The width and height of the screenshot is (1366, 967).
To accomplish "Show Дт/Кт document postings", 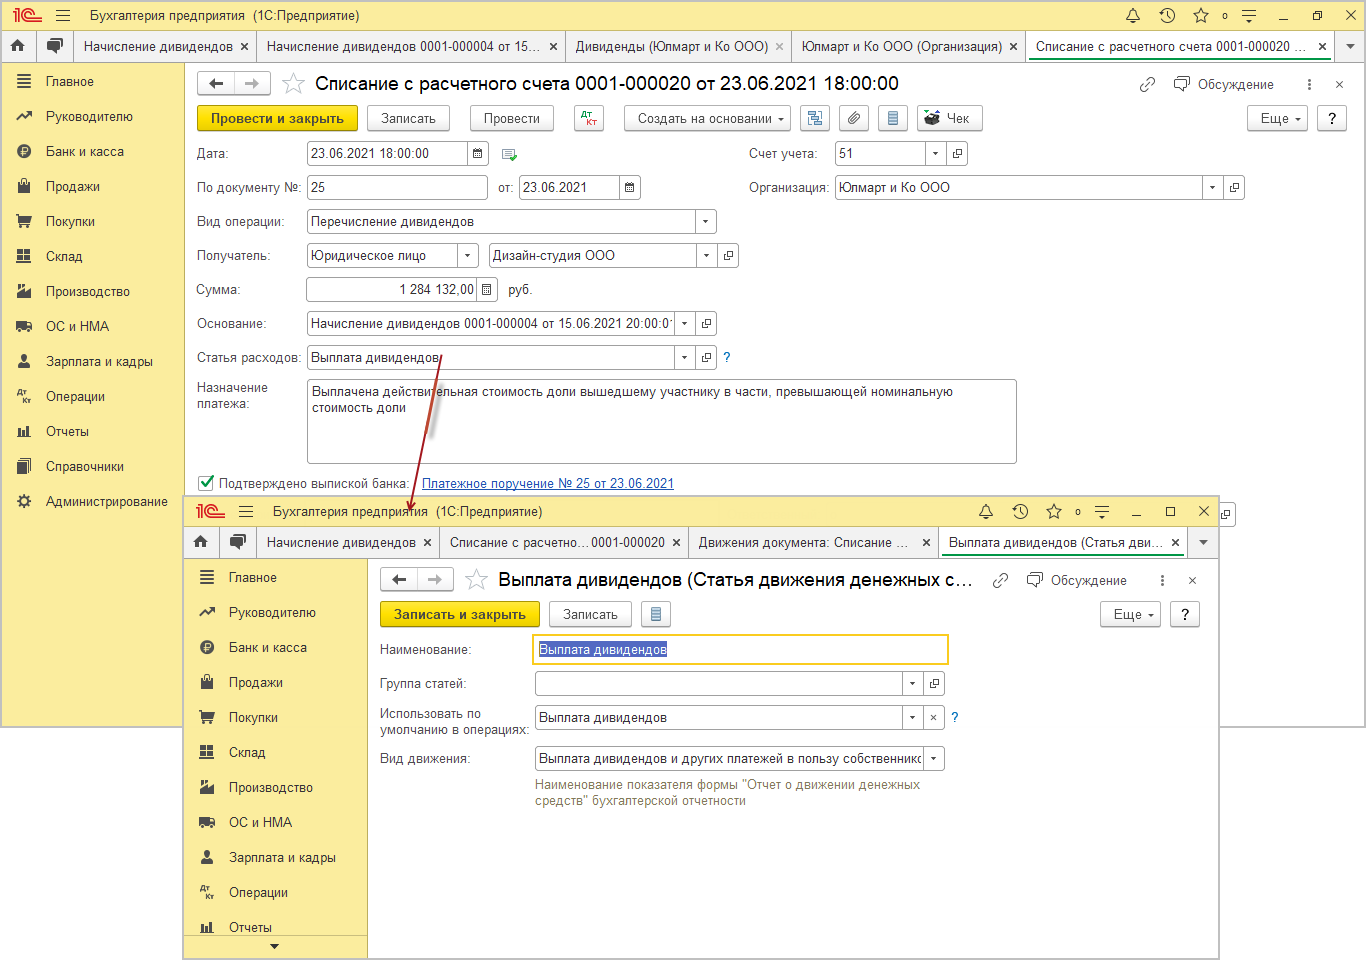I will (x=589, y=118).
